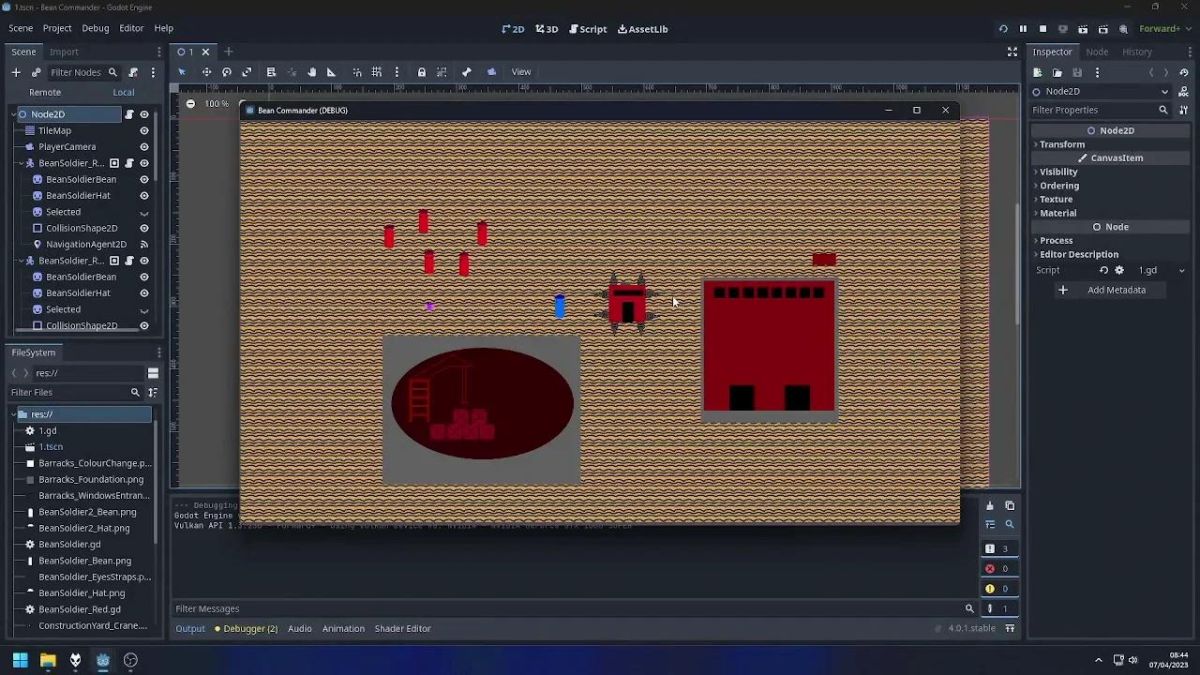
Task: Toggle Grid Snap in viewport toolbar
Action: [x=377, y=72]
